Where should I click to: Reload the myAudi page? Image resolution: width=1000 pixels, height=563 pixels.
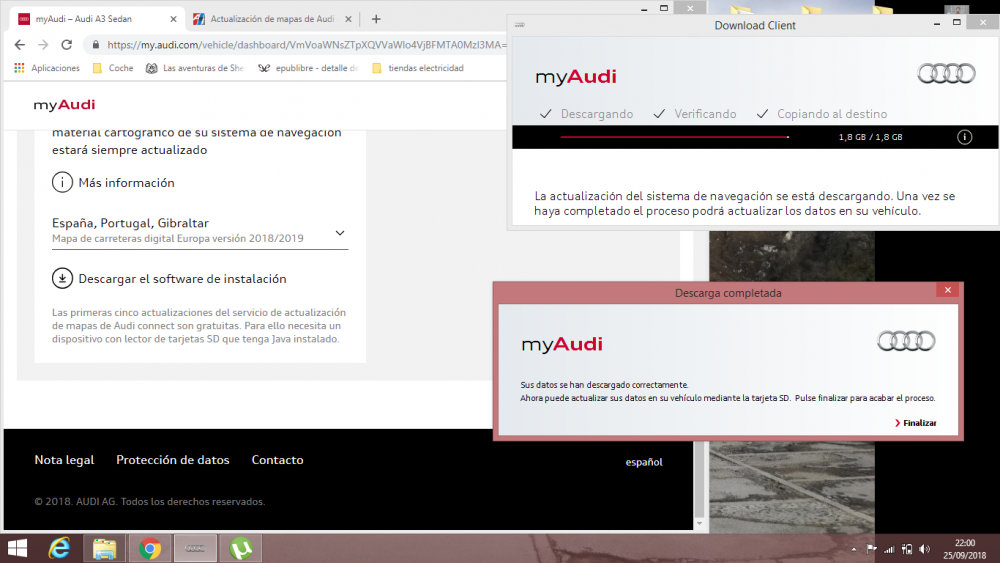(x=66, y=45)
